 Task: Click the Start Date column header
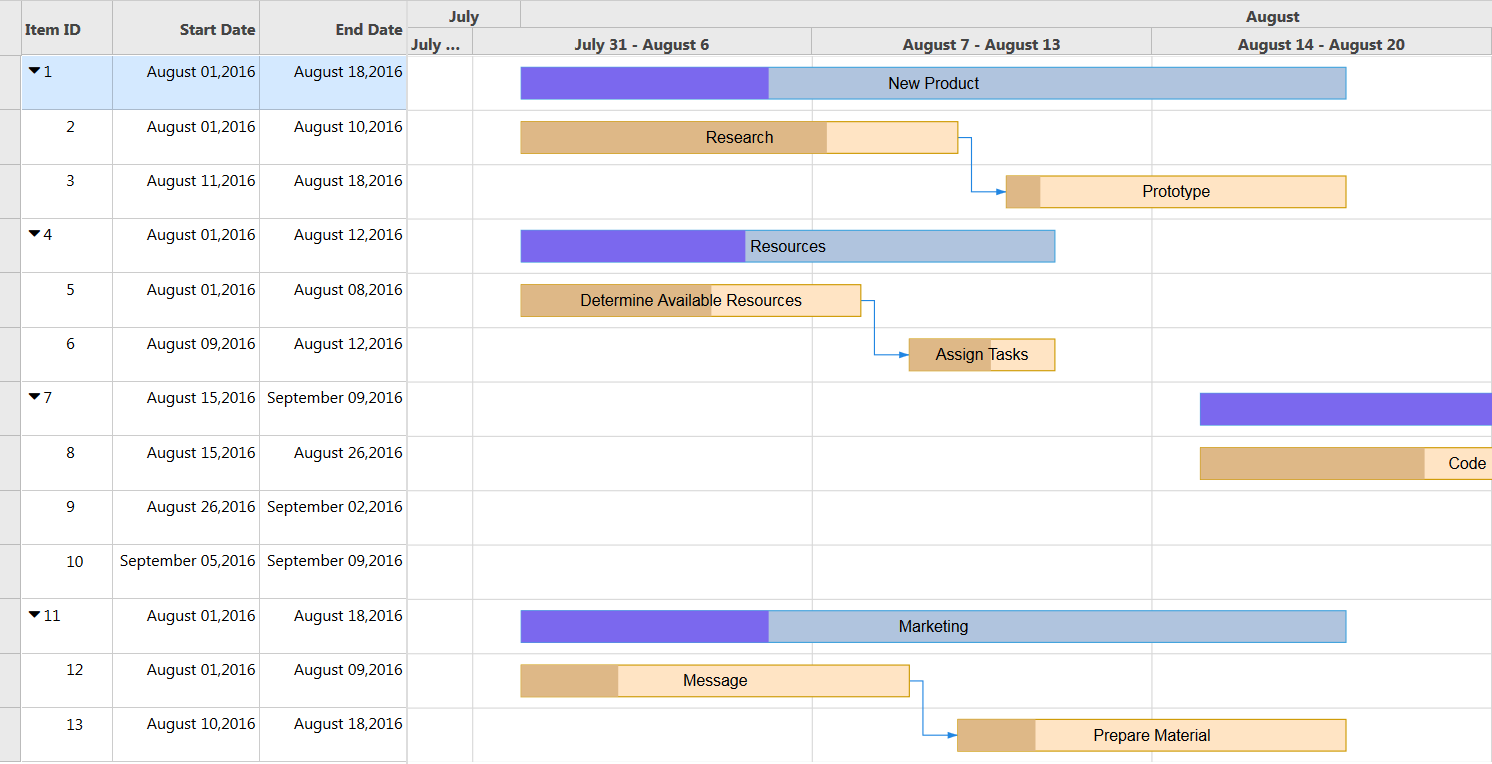click(x=186, y=28)
